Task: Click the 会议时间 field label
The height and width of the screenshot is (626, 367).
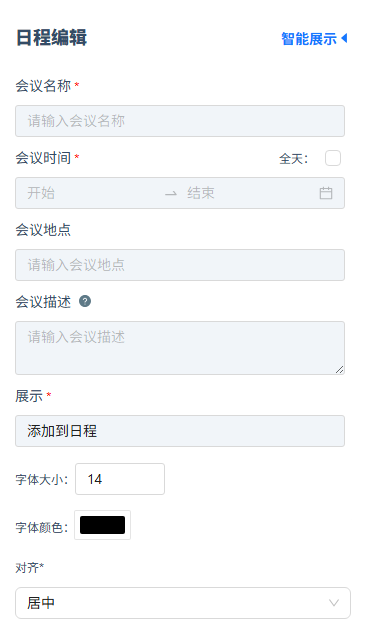Action: click(x=43, y=158)
